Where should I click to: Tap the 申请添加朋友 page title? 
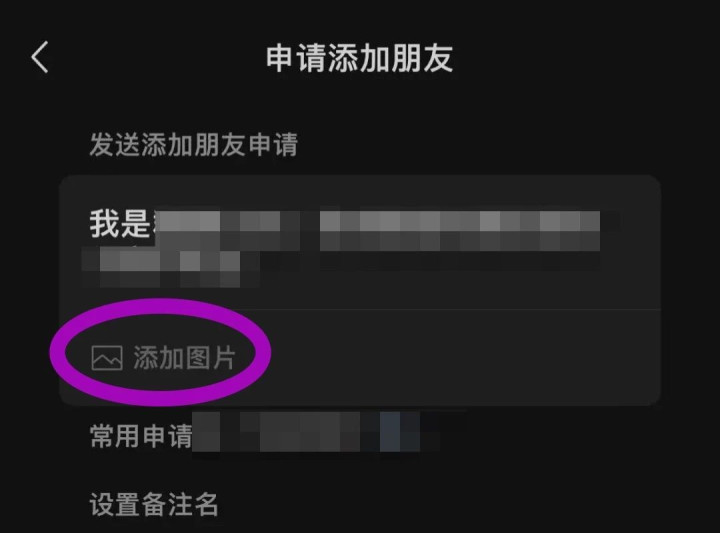point(360,58)
